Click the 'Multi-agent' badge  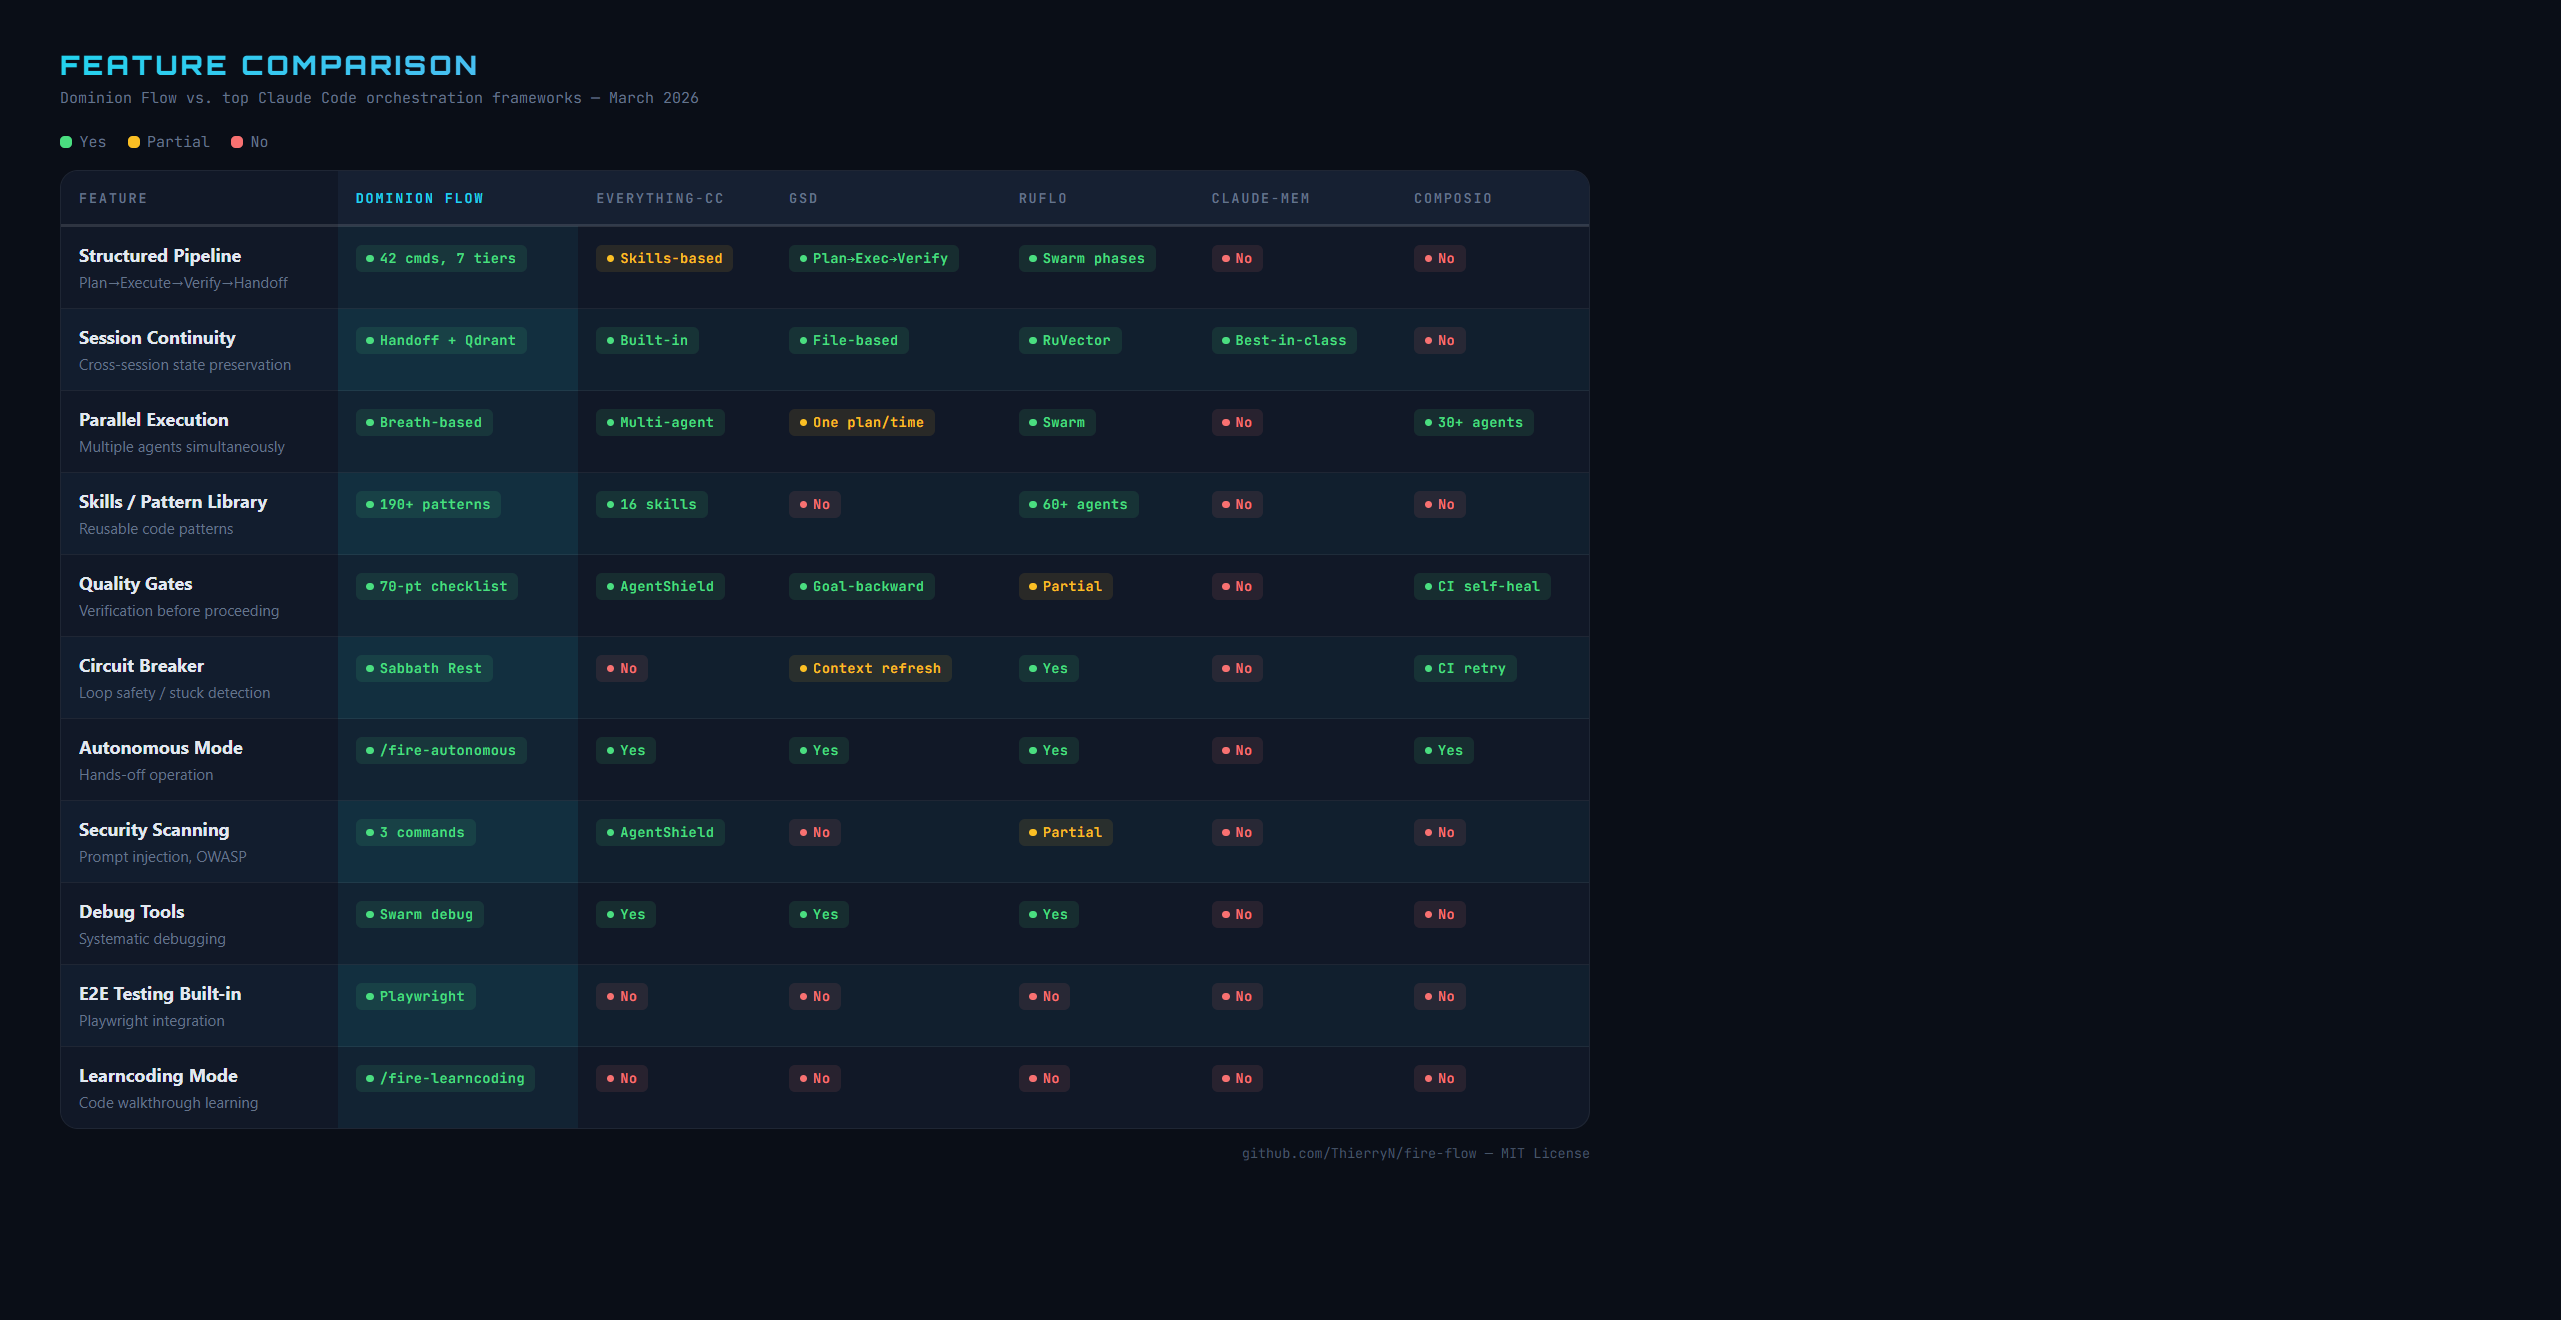click(660, 423)
